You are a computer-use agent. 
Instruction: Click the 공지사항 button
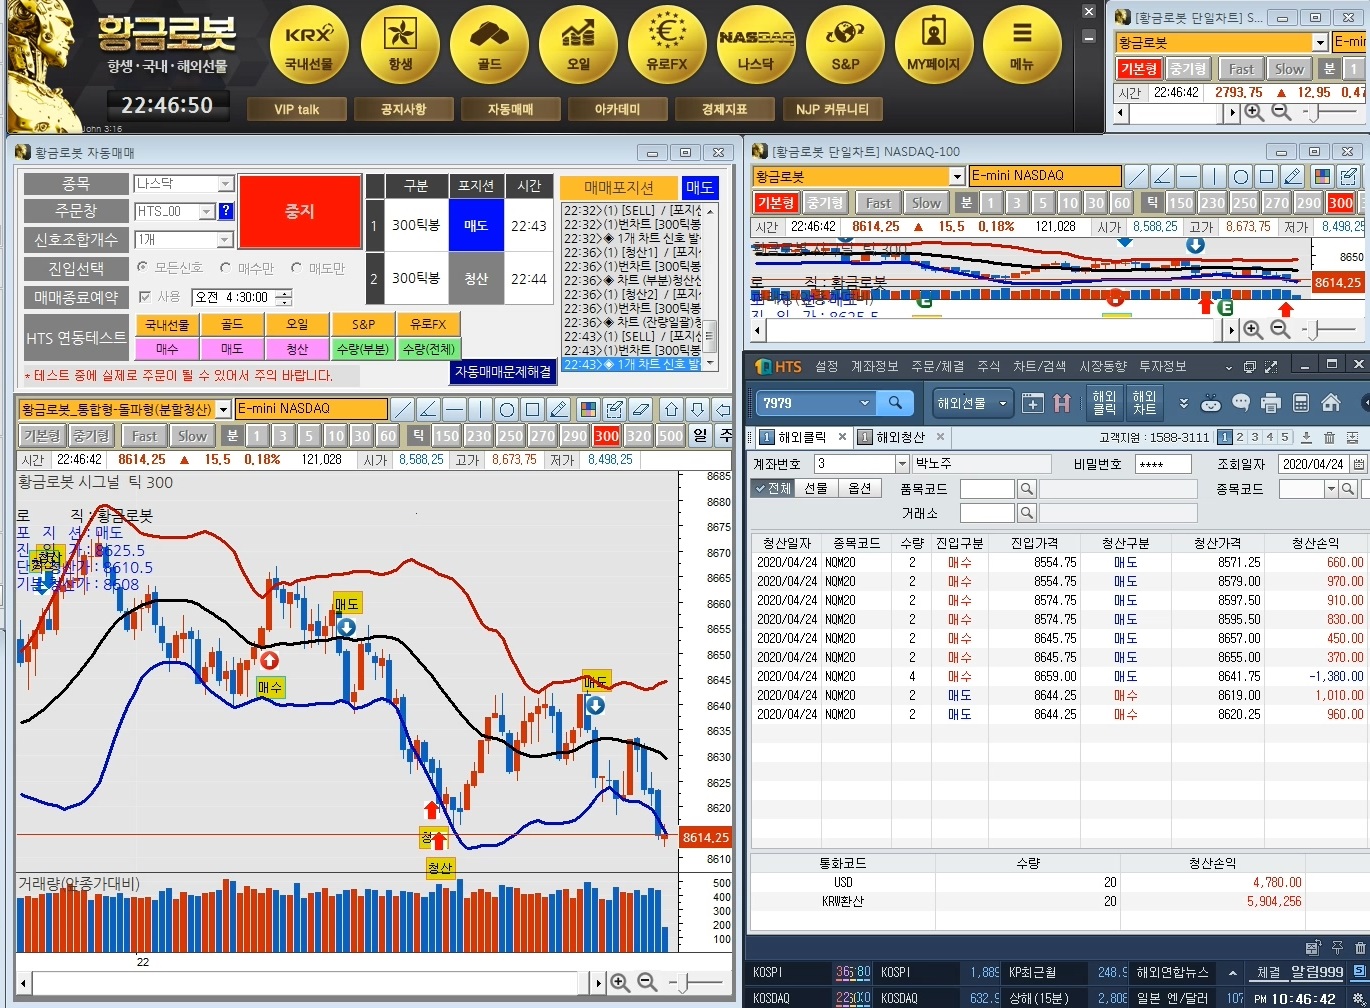(404, 109)
